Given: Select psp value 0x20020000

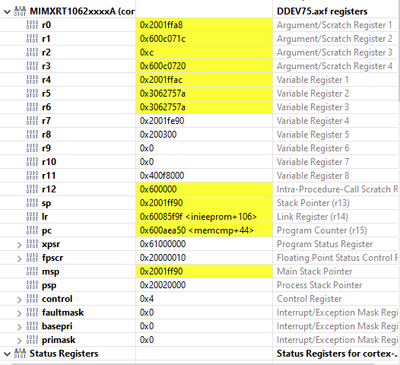Looking at the screenshot, I should coord(163,285).
